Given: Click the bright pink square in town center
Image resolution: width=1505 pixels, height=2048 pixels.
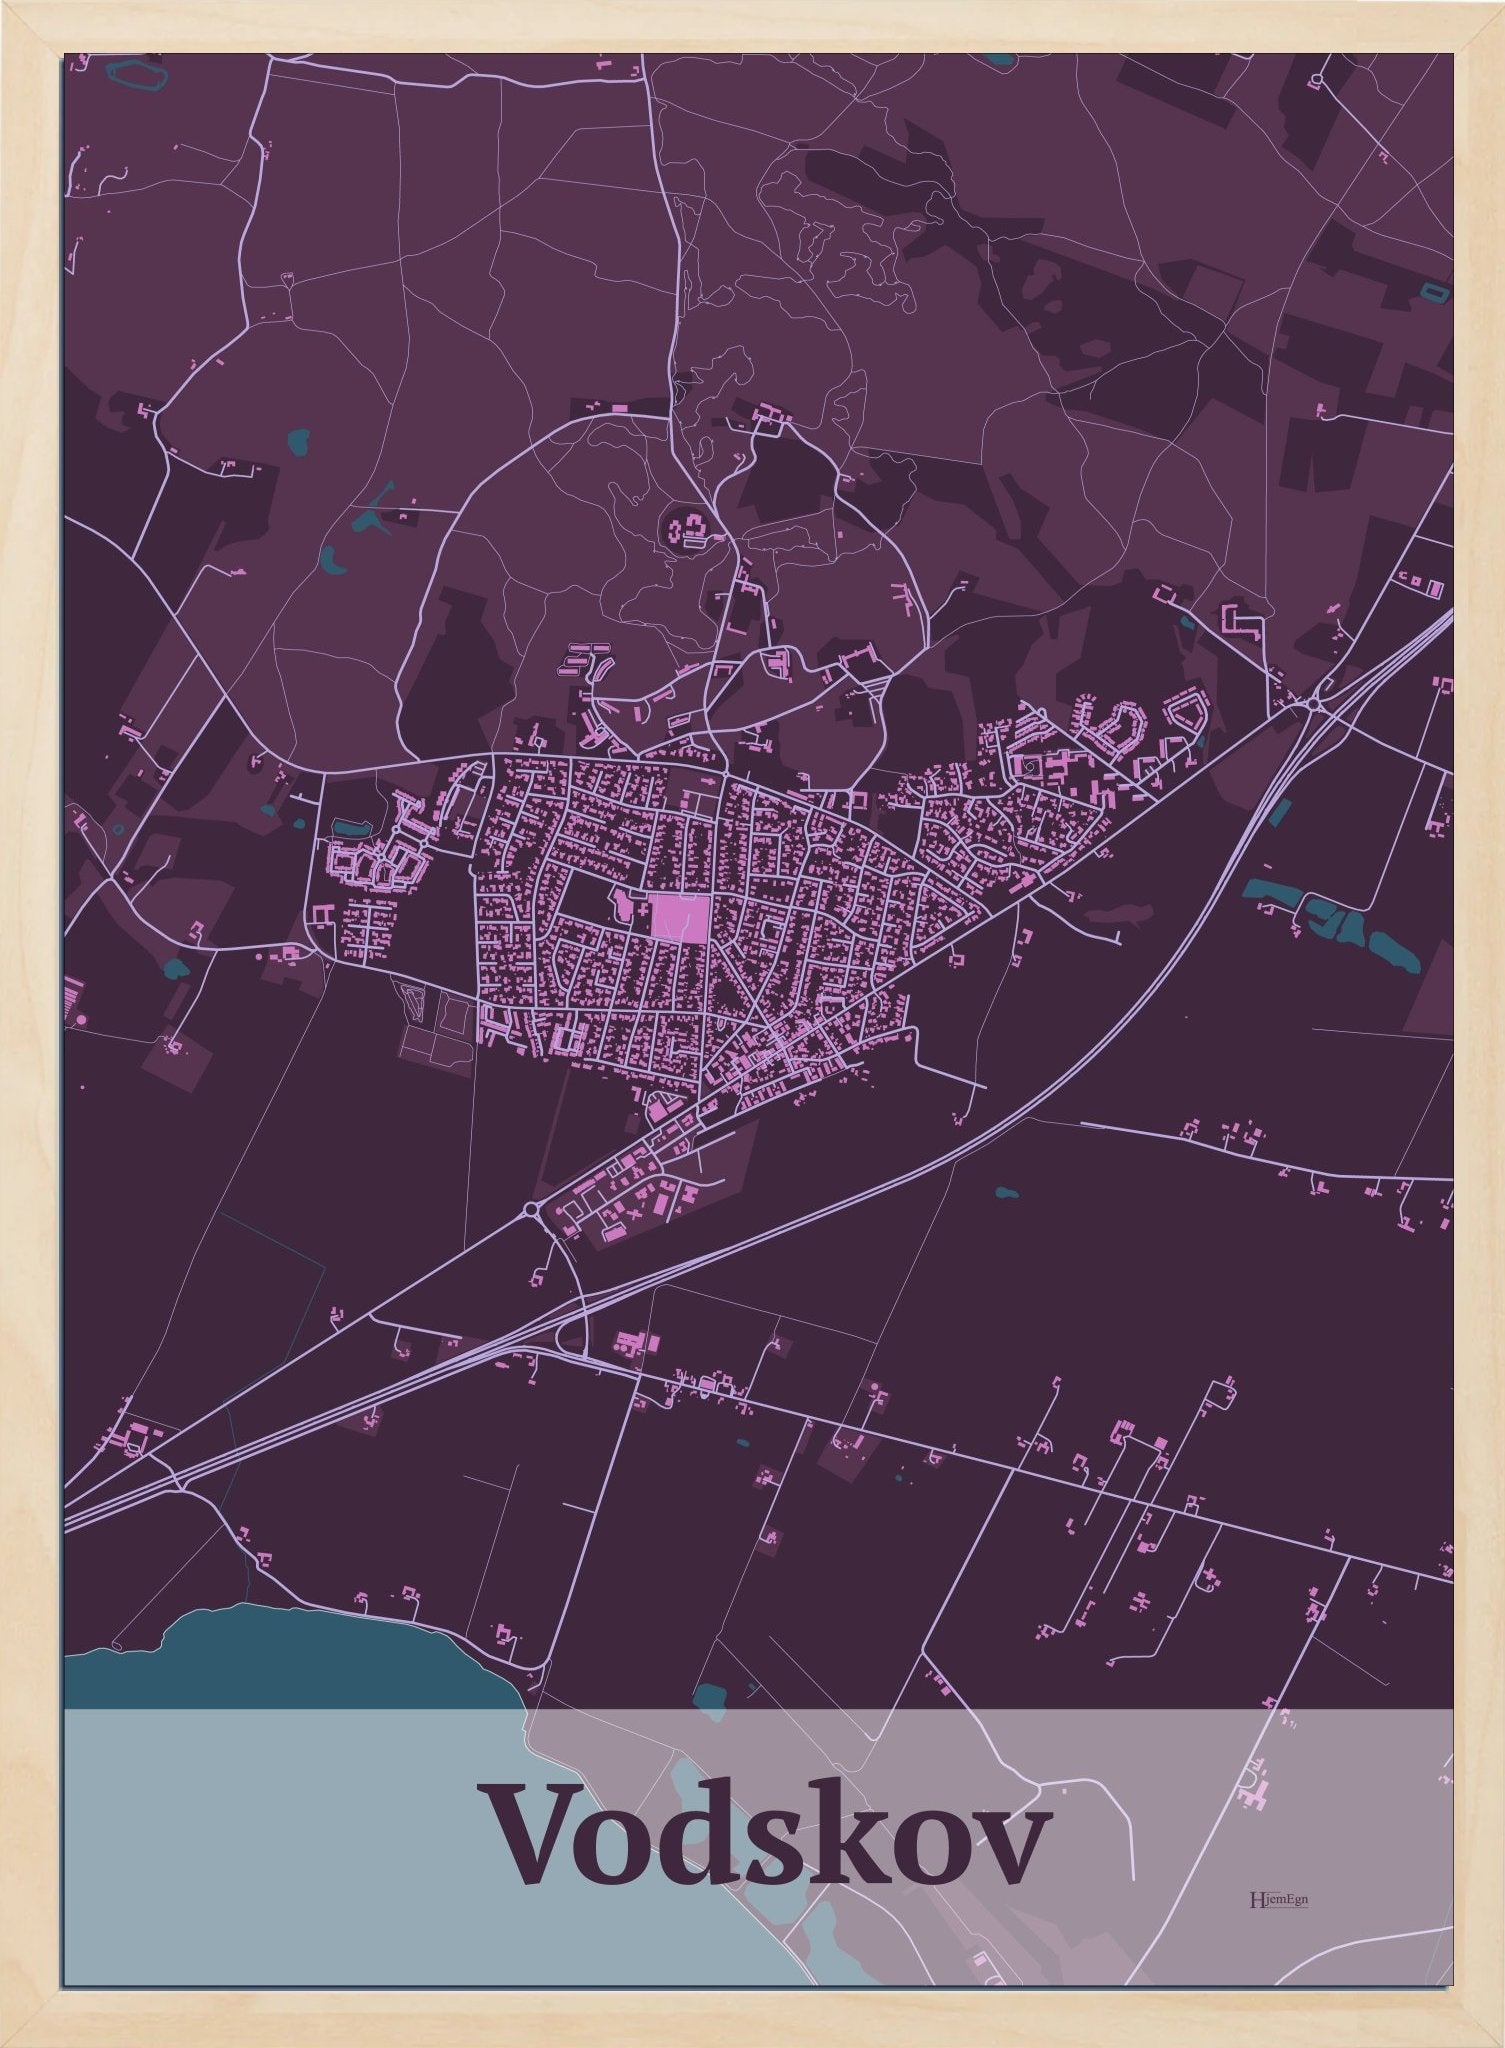Looking at the screenshot, I should (x=681, y=919).
